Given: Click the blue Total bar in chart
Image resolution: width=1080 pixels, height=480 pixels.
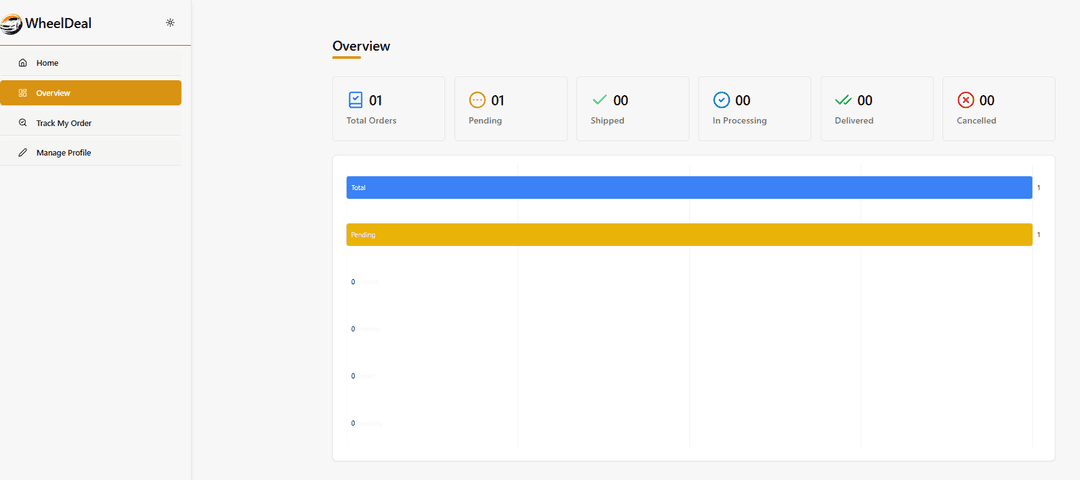Looking at the screenshot, I should click(x=689, y=187).
